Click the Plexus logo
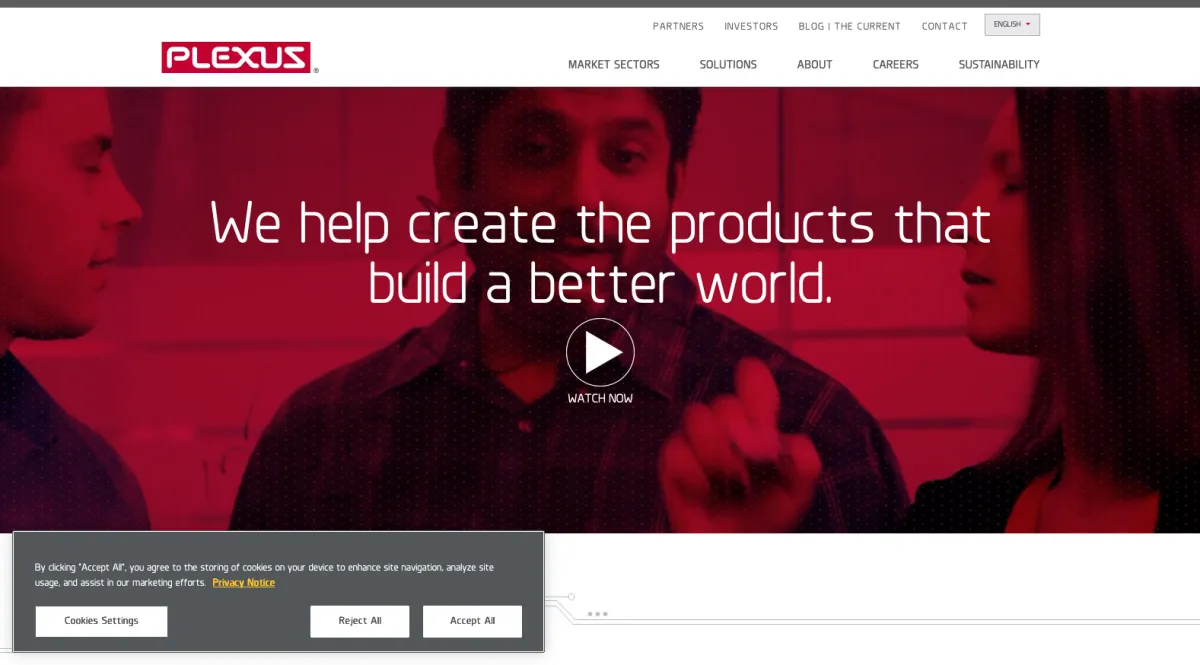The image size is (1200, 665). (x=239, y=58)
